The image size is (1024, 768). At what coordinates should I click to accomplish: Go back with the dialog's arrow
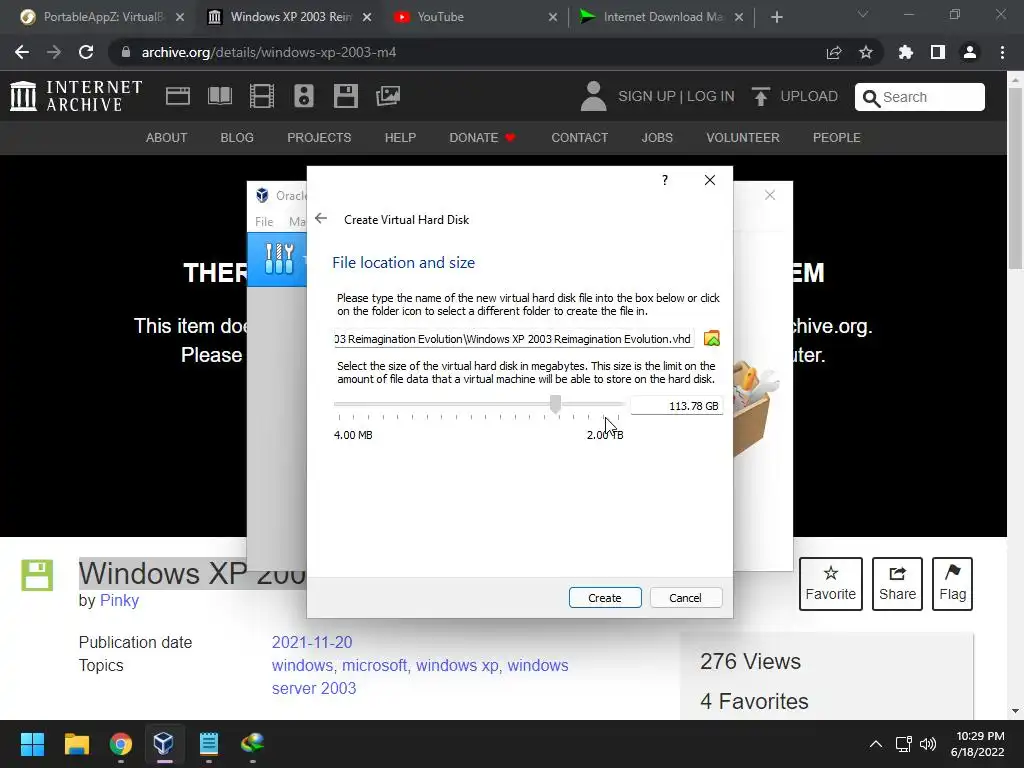(321, 219)
